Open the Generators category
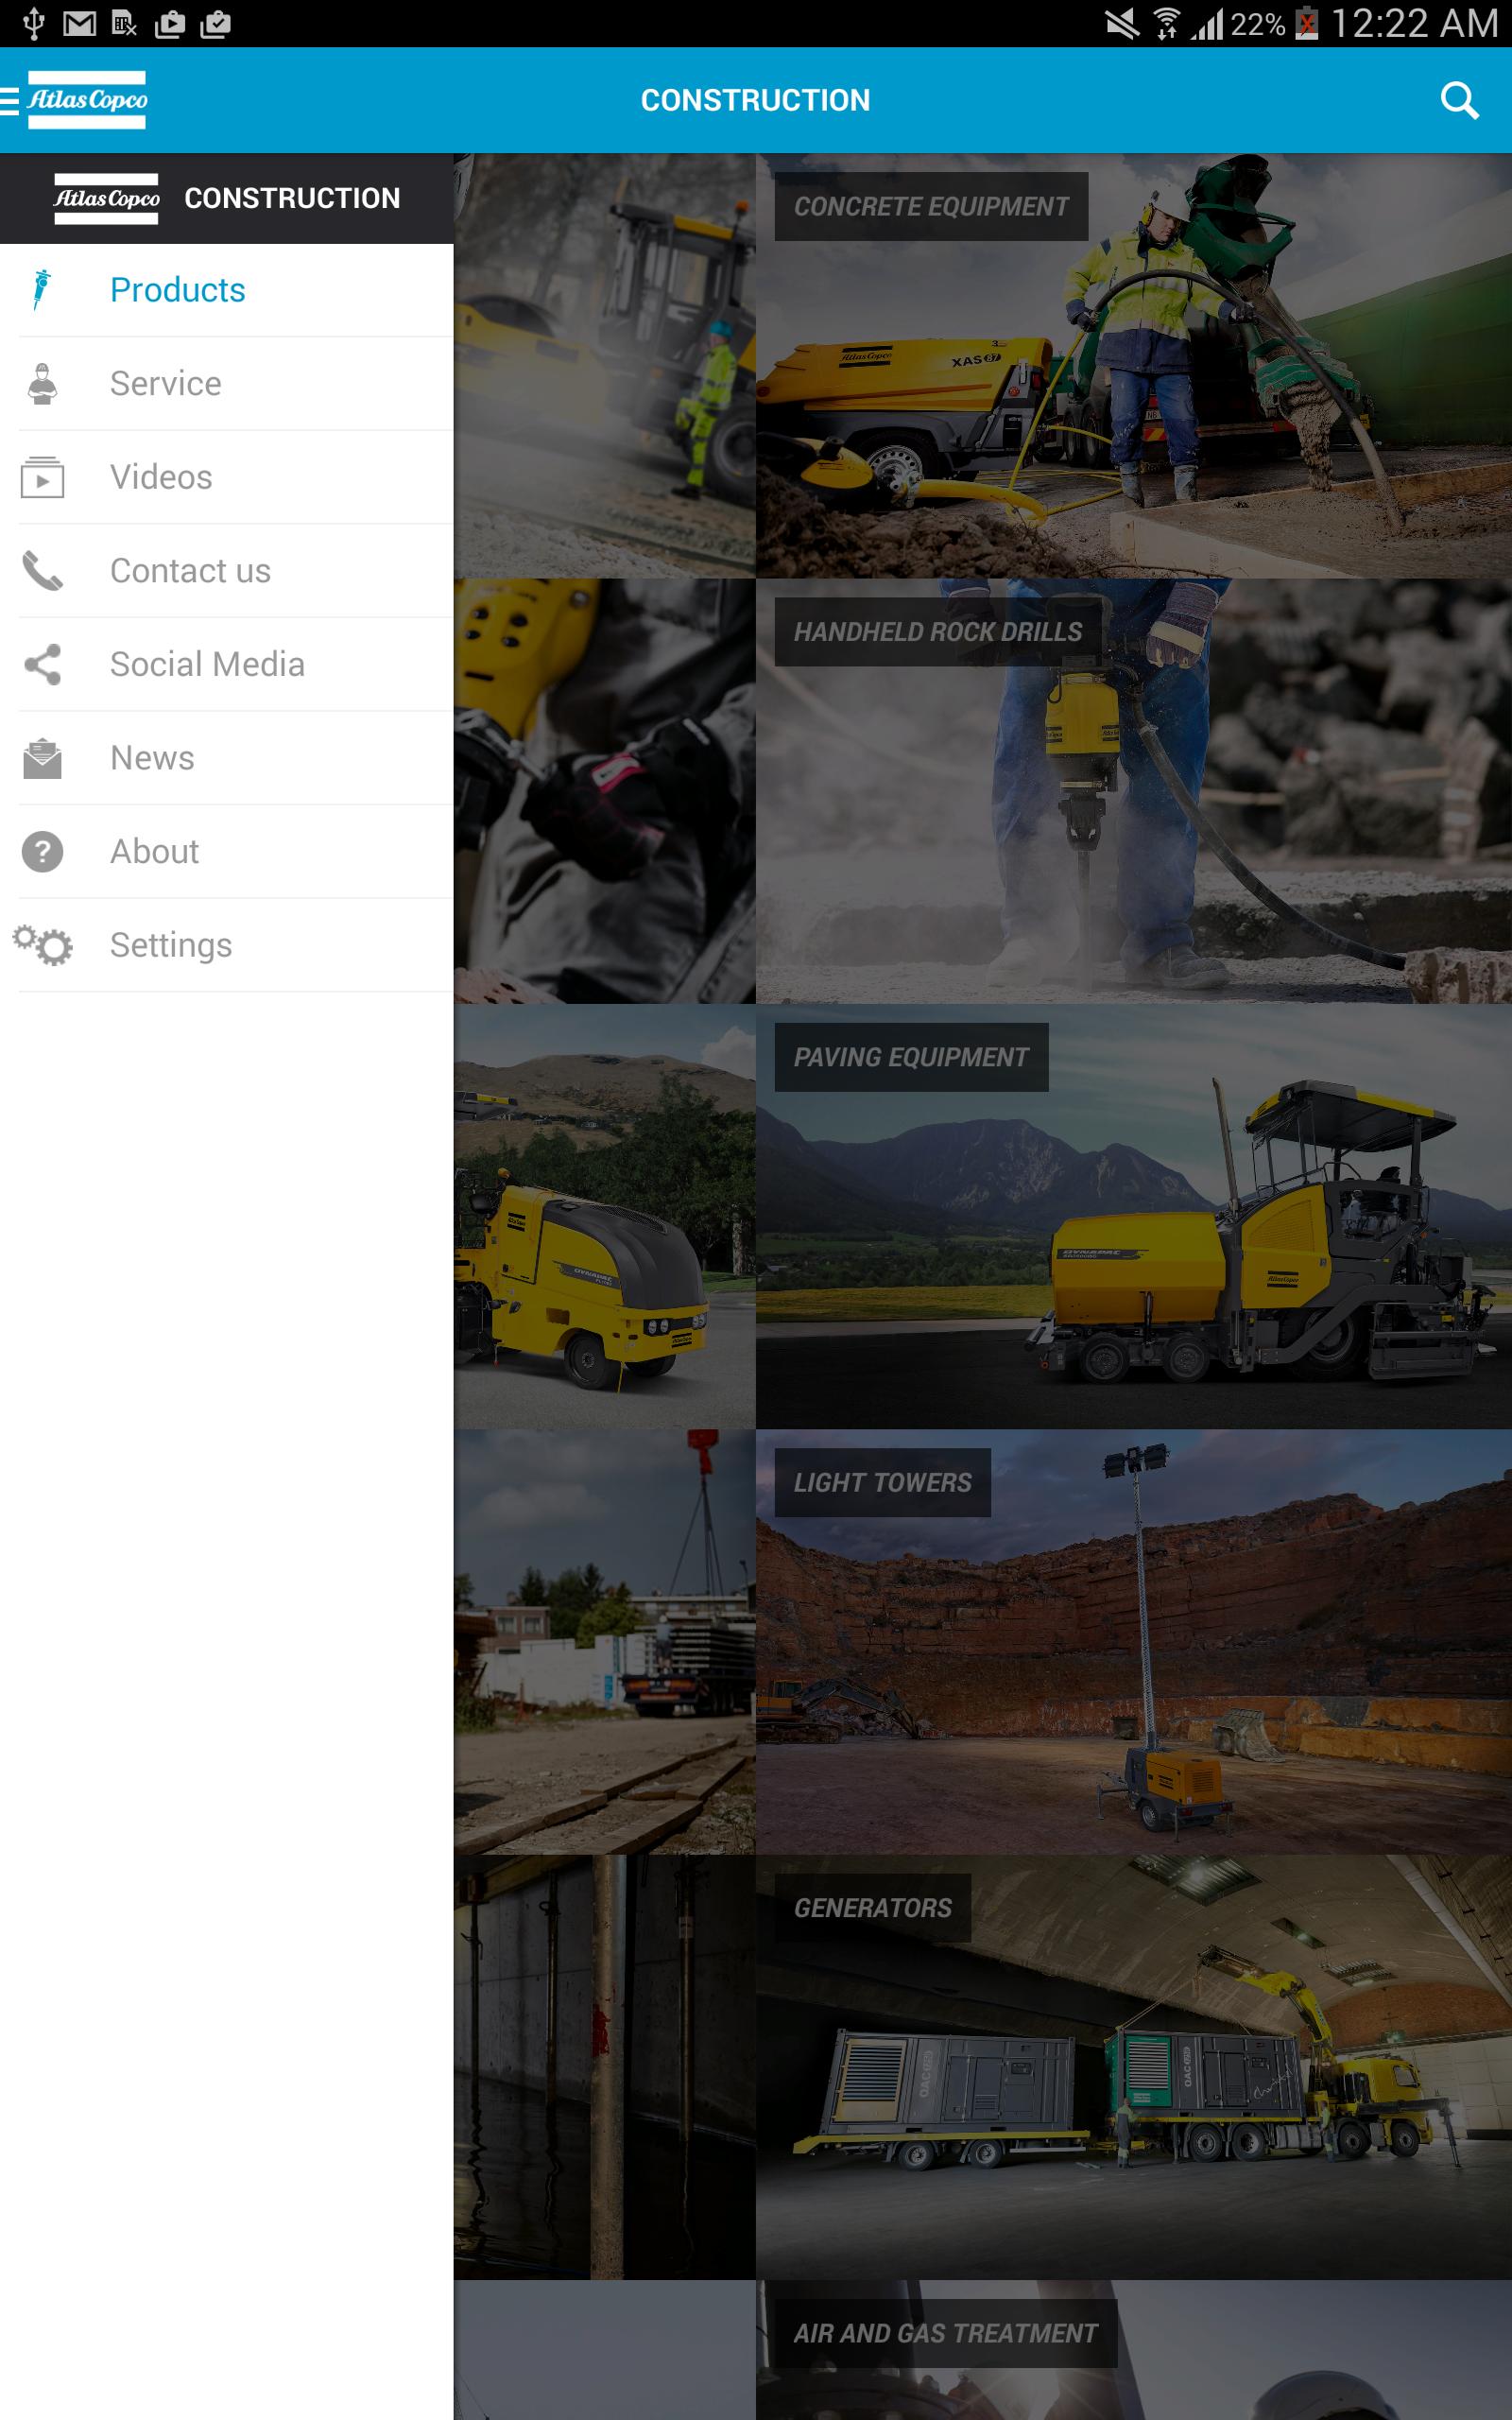The width and height of the screenshot is (1512, 2420). click(1133, 2067)
